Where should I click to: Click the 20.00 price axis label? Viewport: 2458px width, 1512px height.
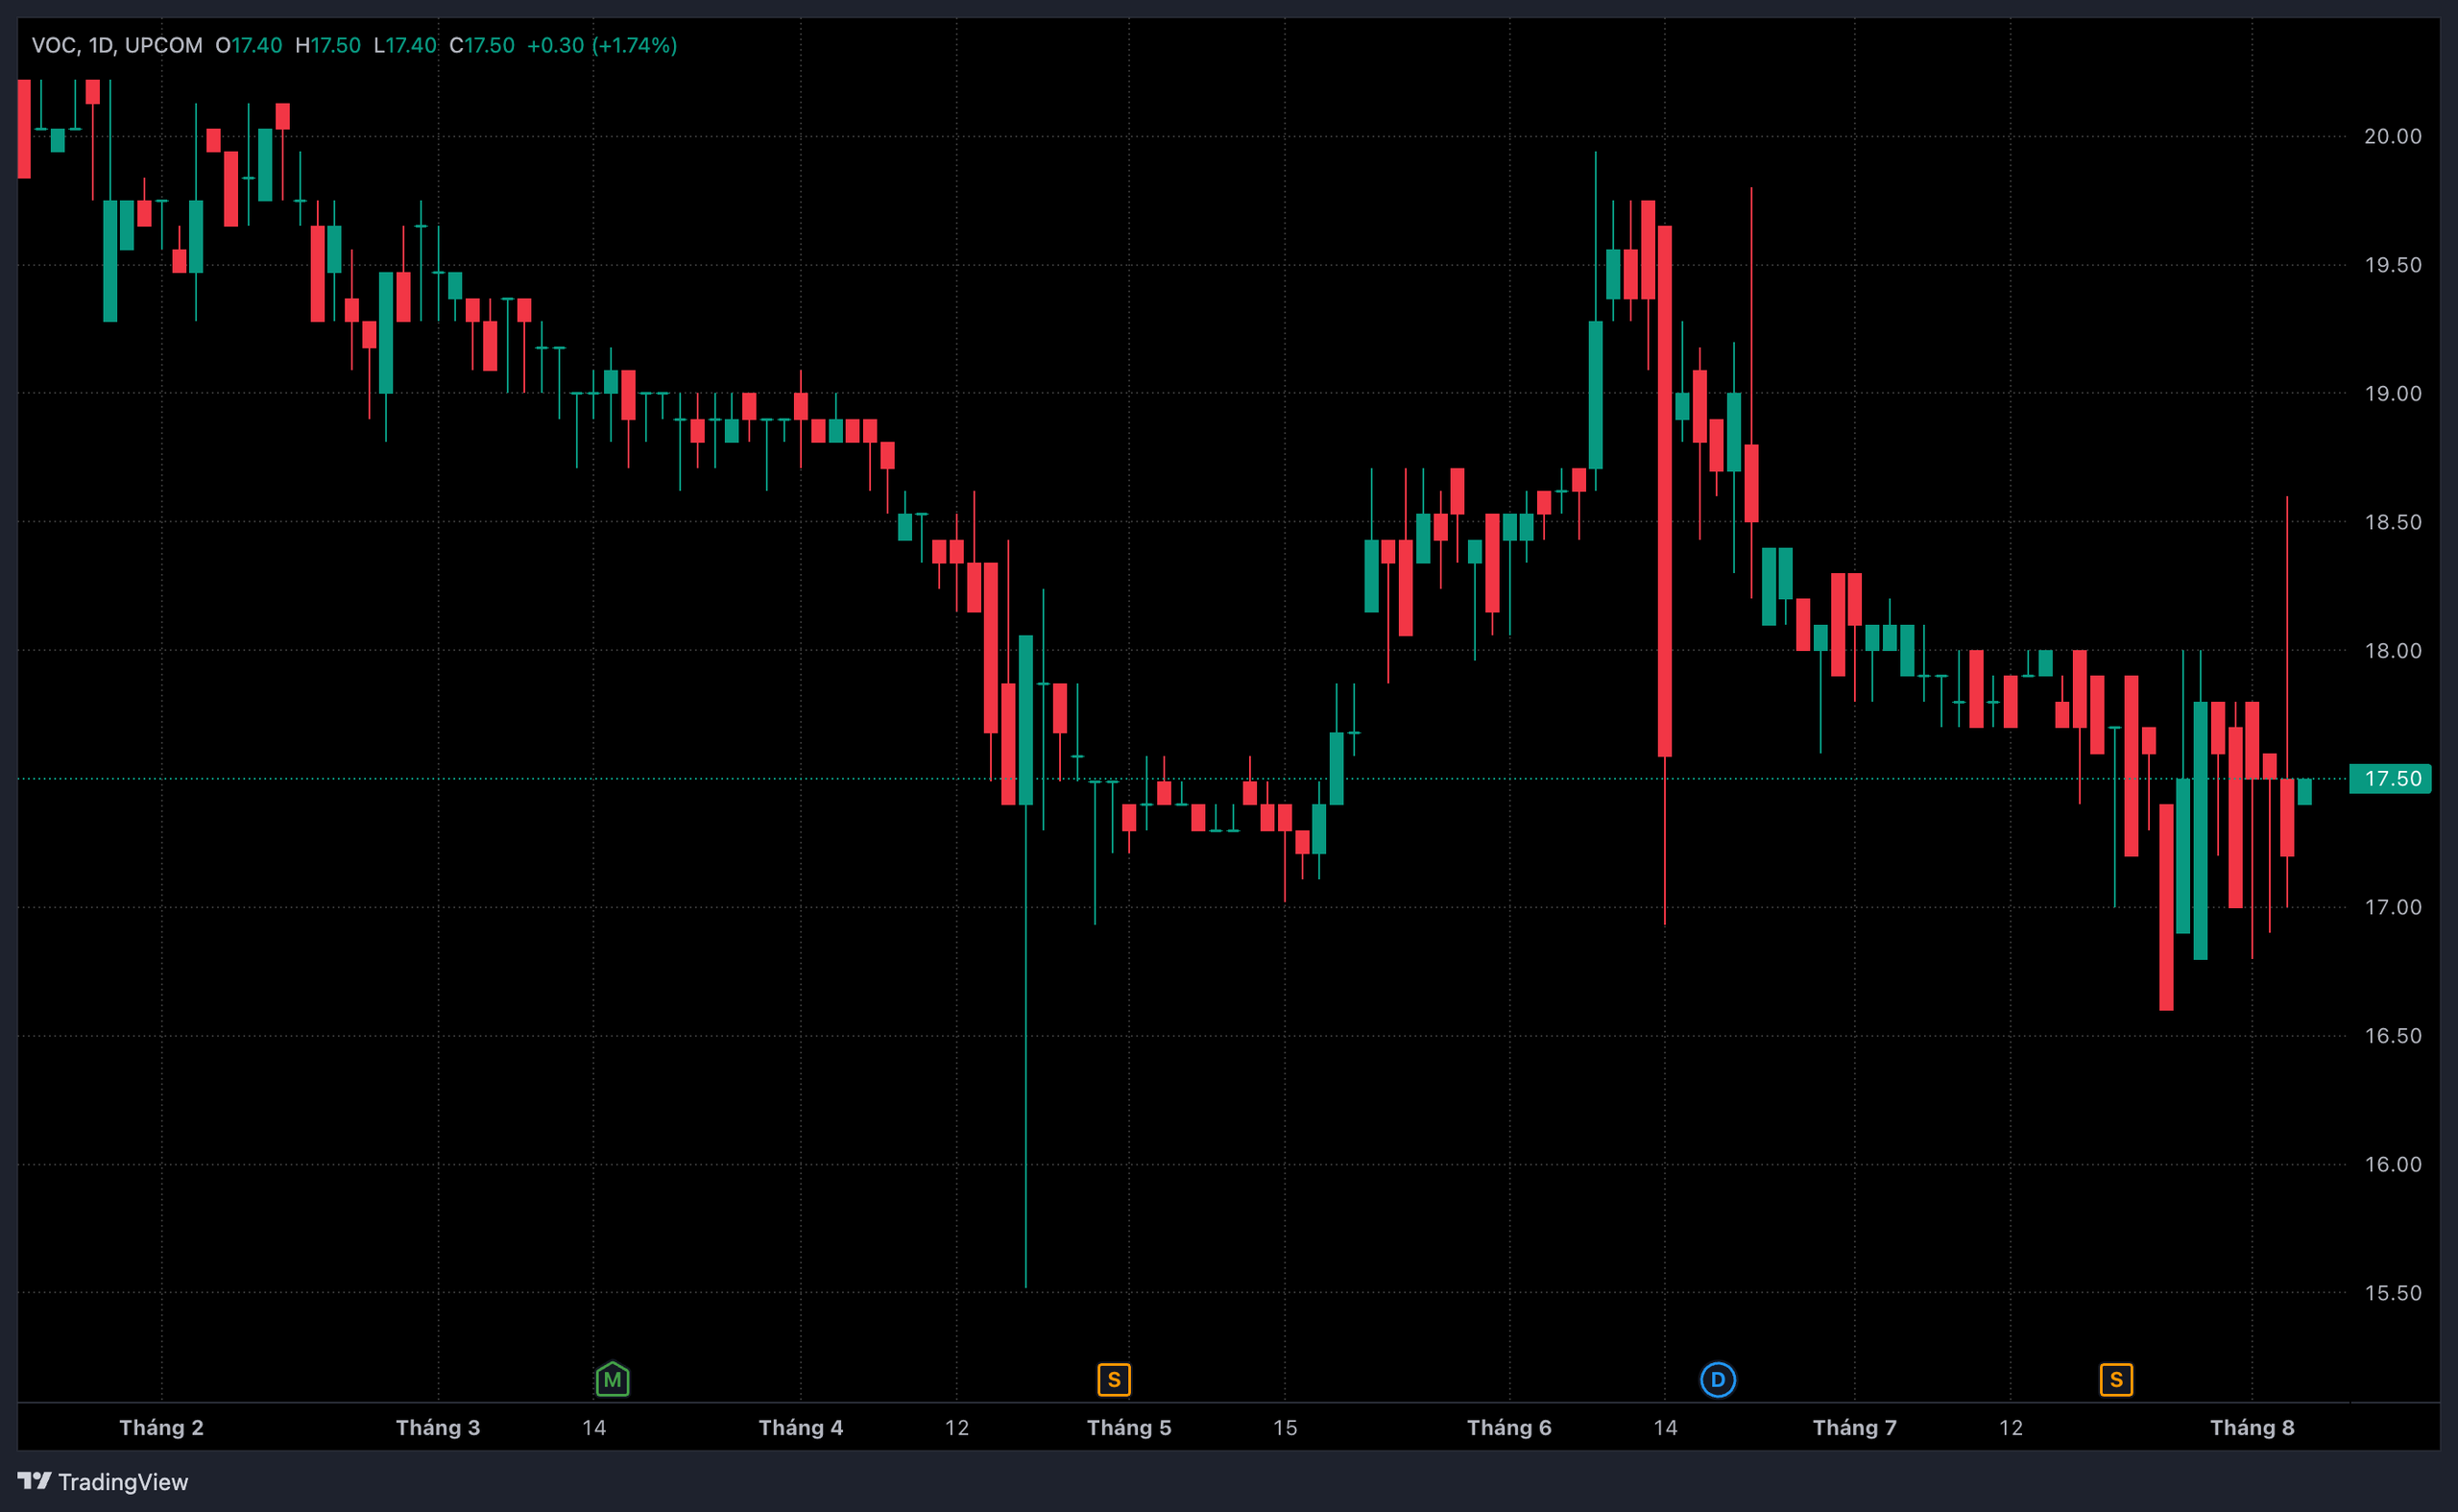pos(2392,136)
